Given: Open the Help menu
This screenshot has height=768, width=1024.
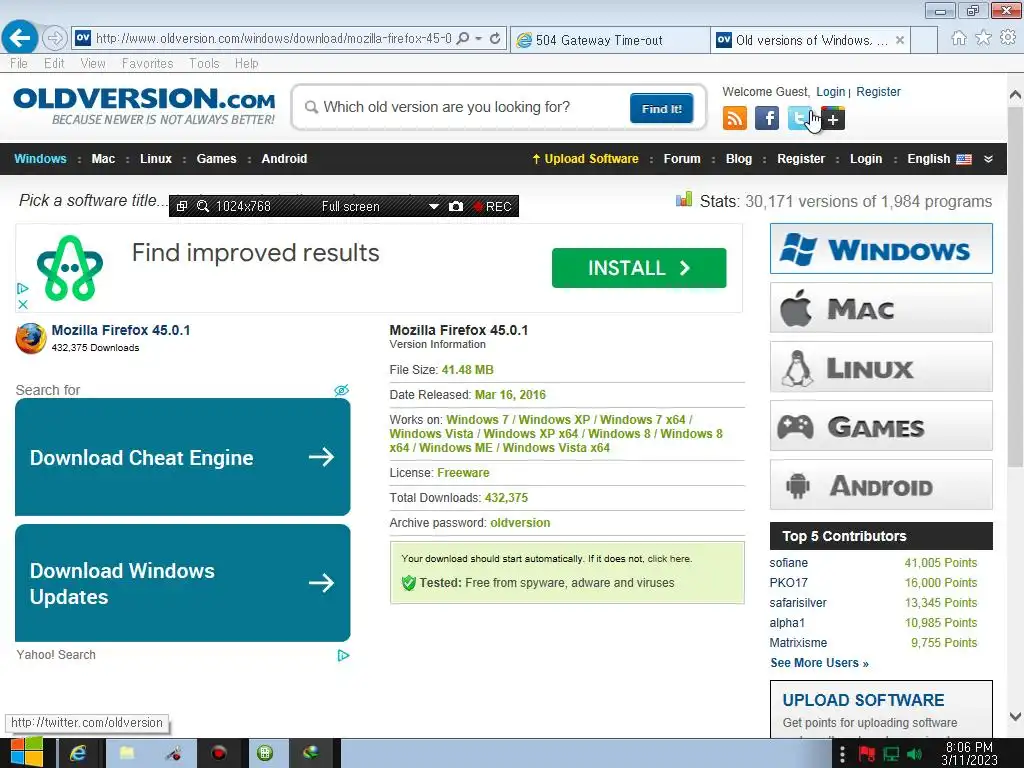Looking at the screenshot, I should [x=247, y=63].
